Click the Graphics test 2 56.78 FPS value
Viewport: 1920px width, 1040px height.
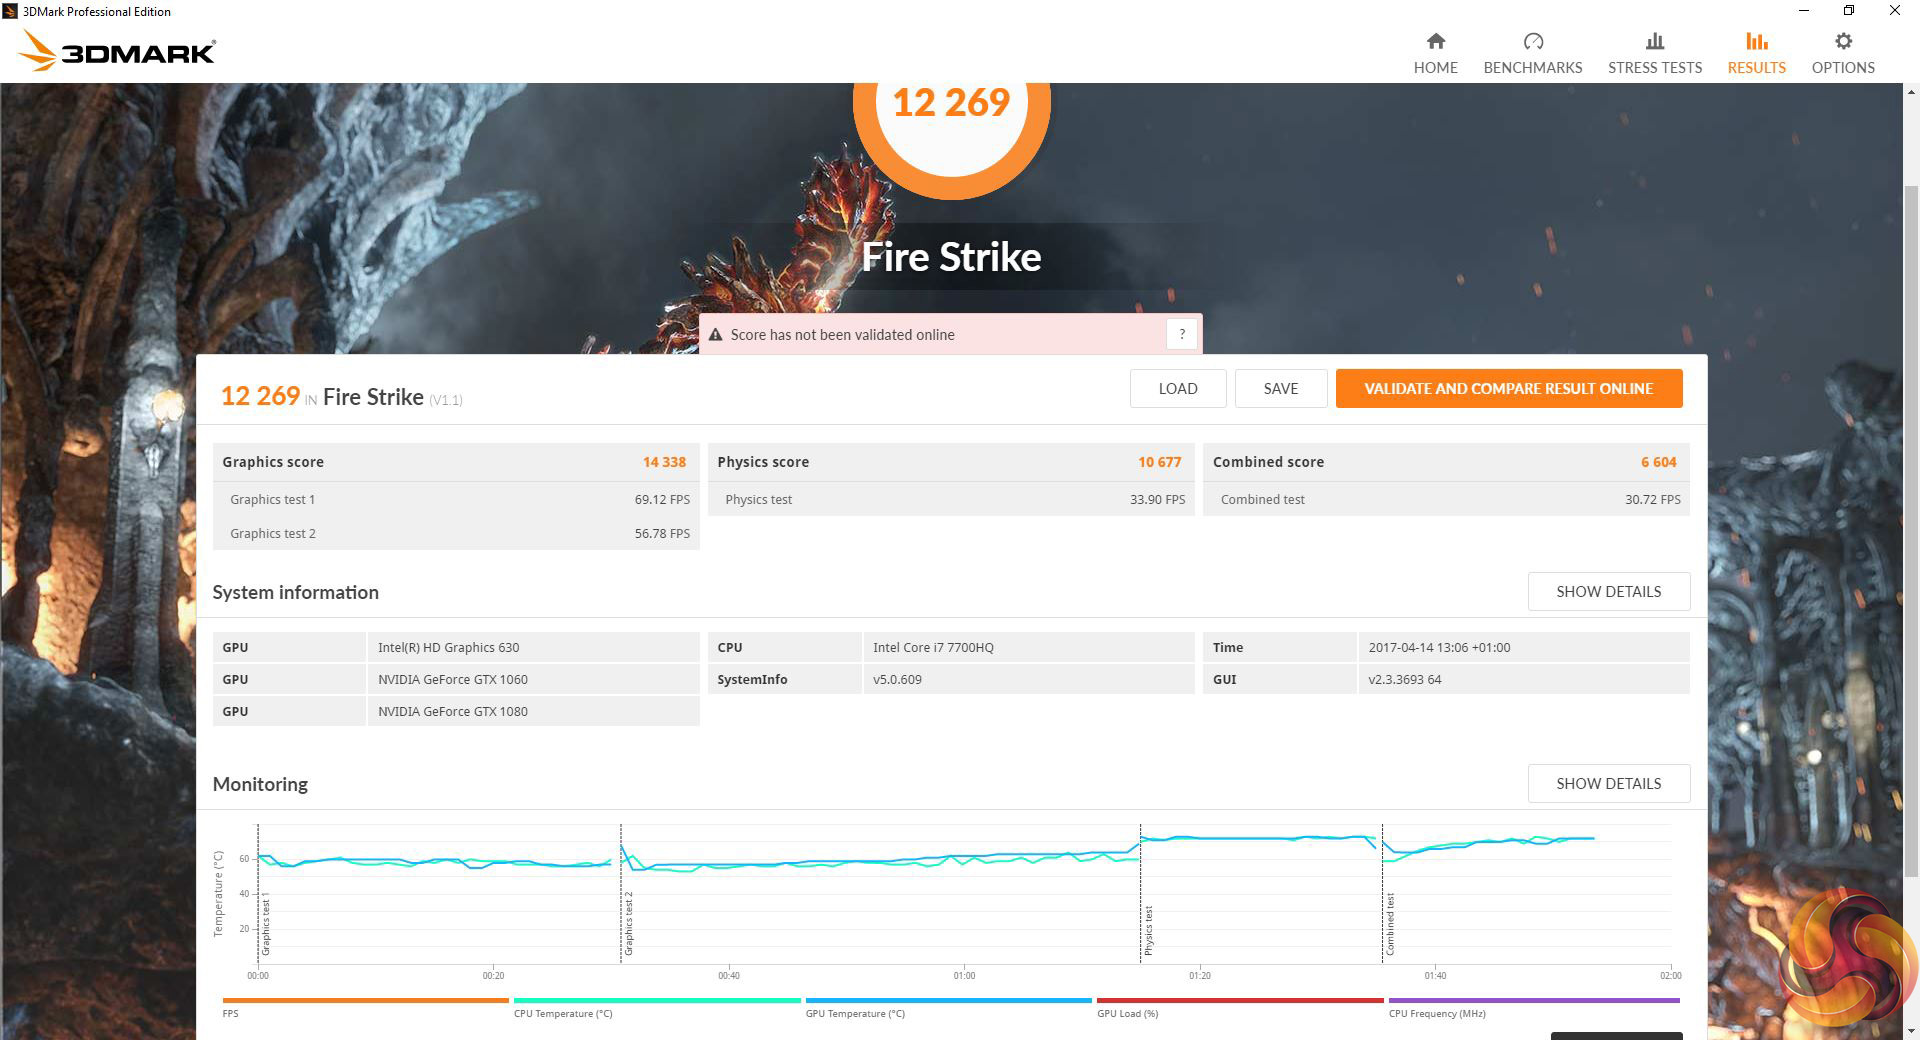tap(662, 534)
